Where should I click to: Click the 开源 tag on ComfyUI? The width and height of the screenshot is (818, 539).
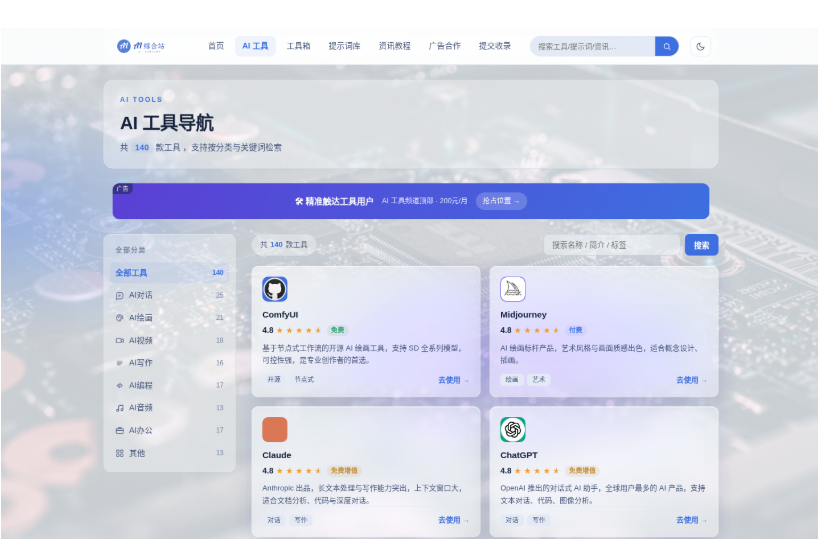(274, 379)
